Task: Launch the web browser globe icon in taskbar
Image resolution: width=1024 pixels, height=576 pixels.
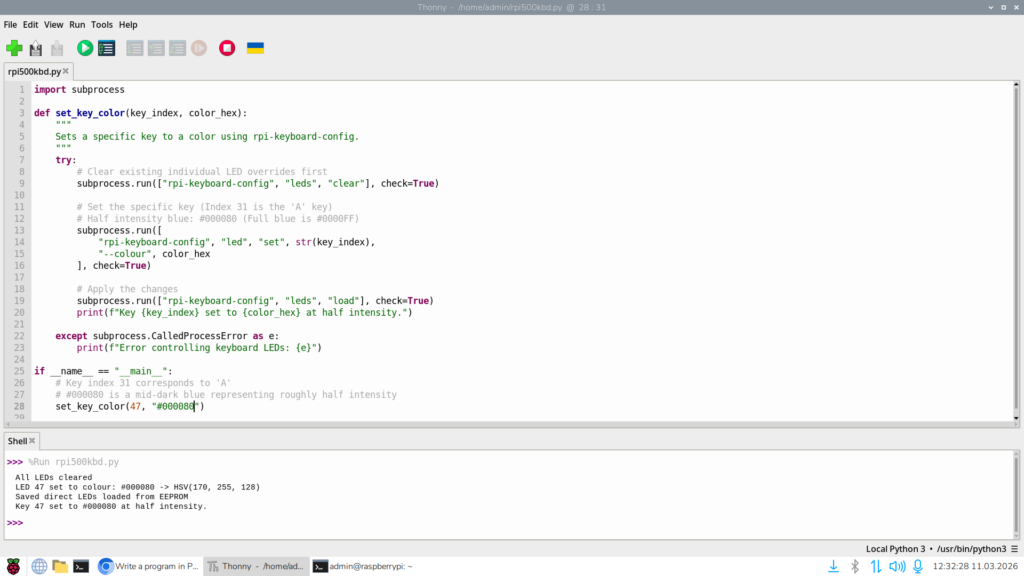Action: click(x=39, y=566)
